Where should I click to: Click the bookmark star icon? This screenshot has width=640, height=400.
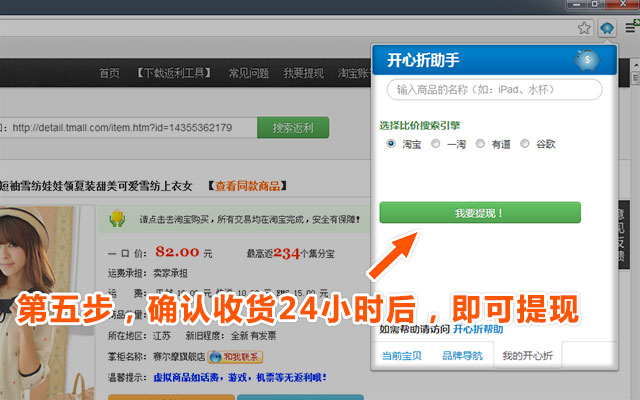click(x=584, y=28)
